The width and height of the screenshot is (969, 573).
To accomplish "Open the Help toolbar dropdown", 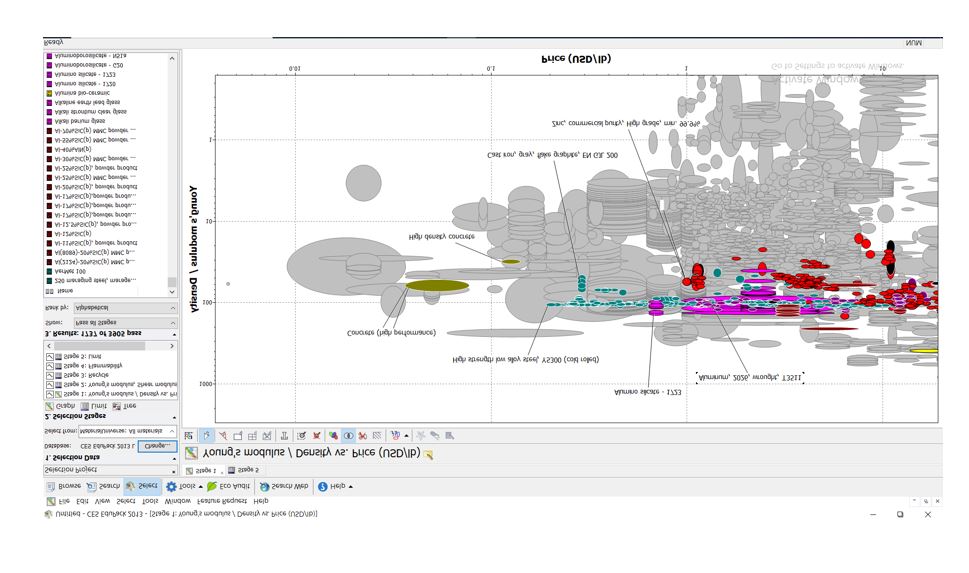I will [x=351, y=487].
